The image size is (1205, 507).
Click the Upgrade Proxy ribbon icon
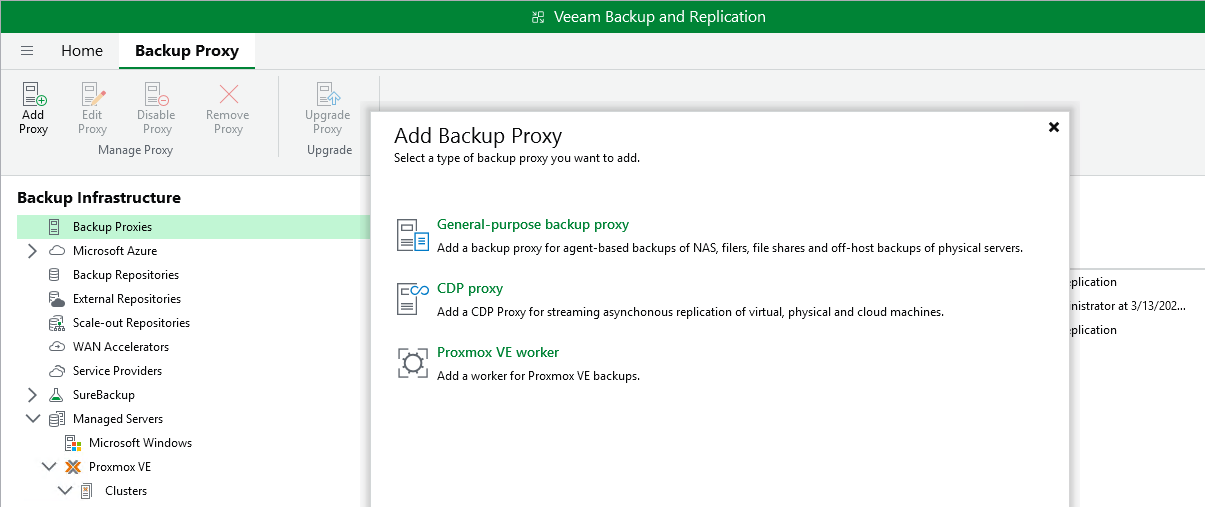pyautogui.click(x=328, y=95)
